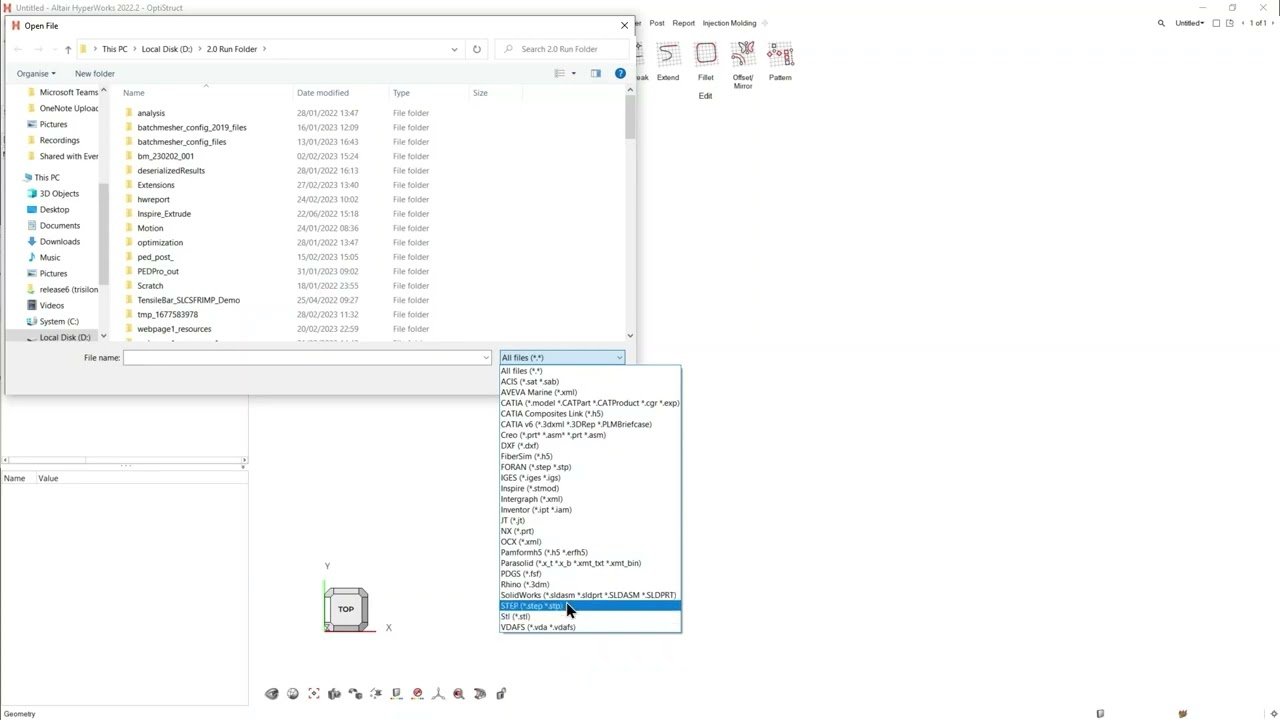
Task: Select the analysis folder
Action: point(151,113)
